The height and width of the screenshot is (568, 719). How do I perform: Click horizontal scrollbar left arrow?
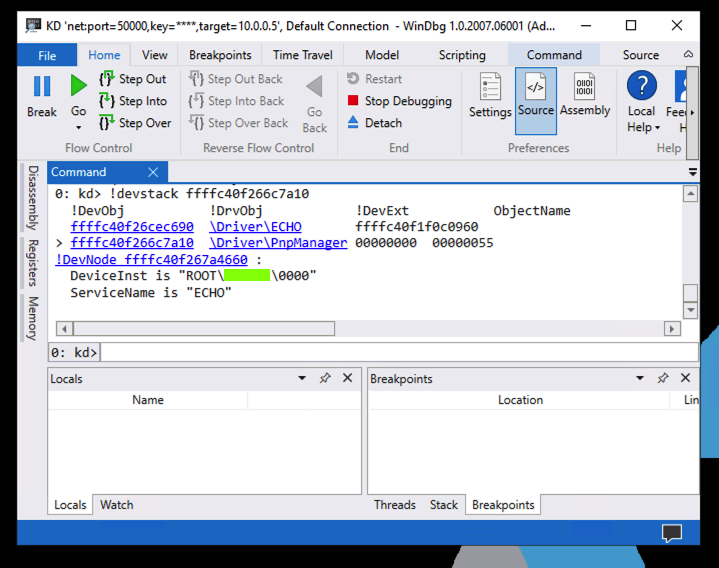(64, 329)
